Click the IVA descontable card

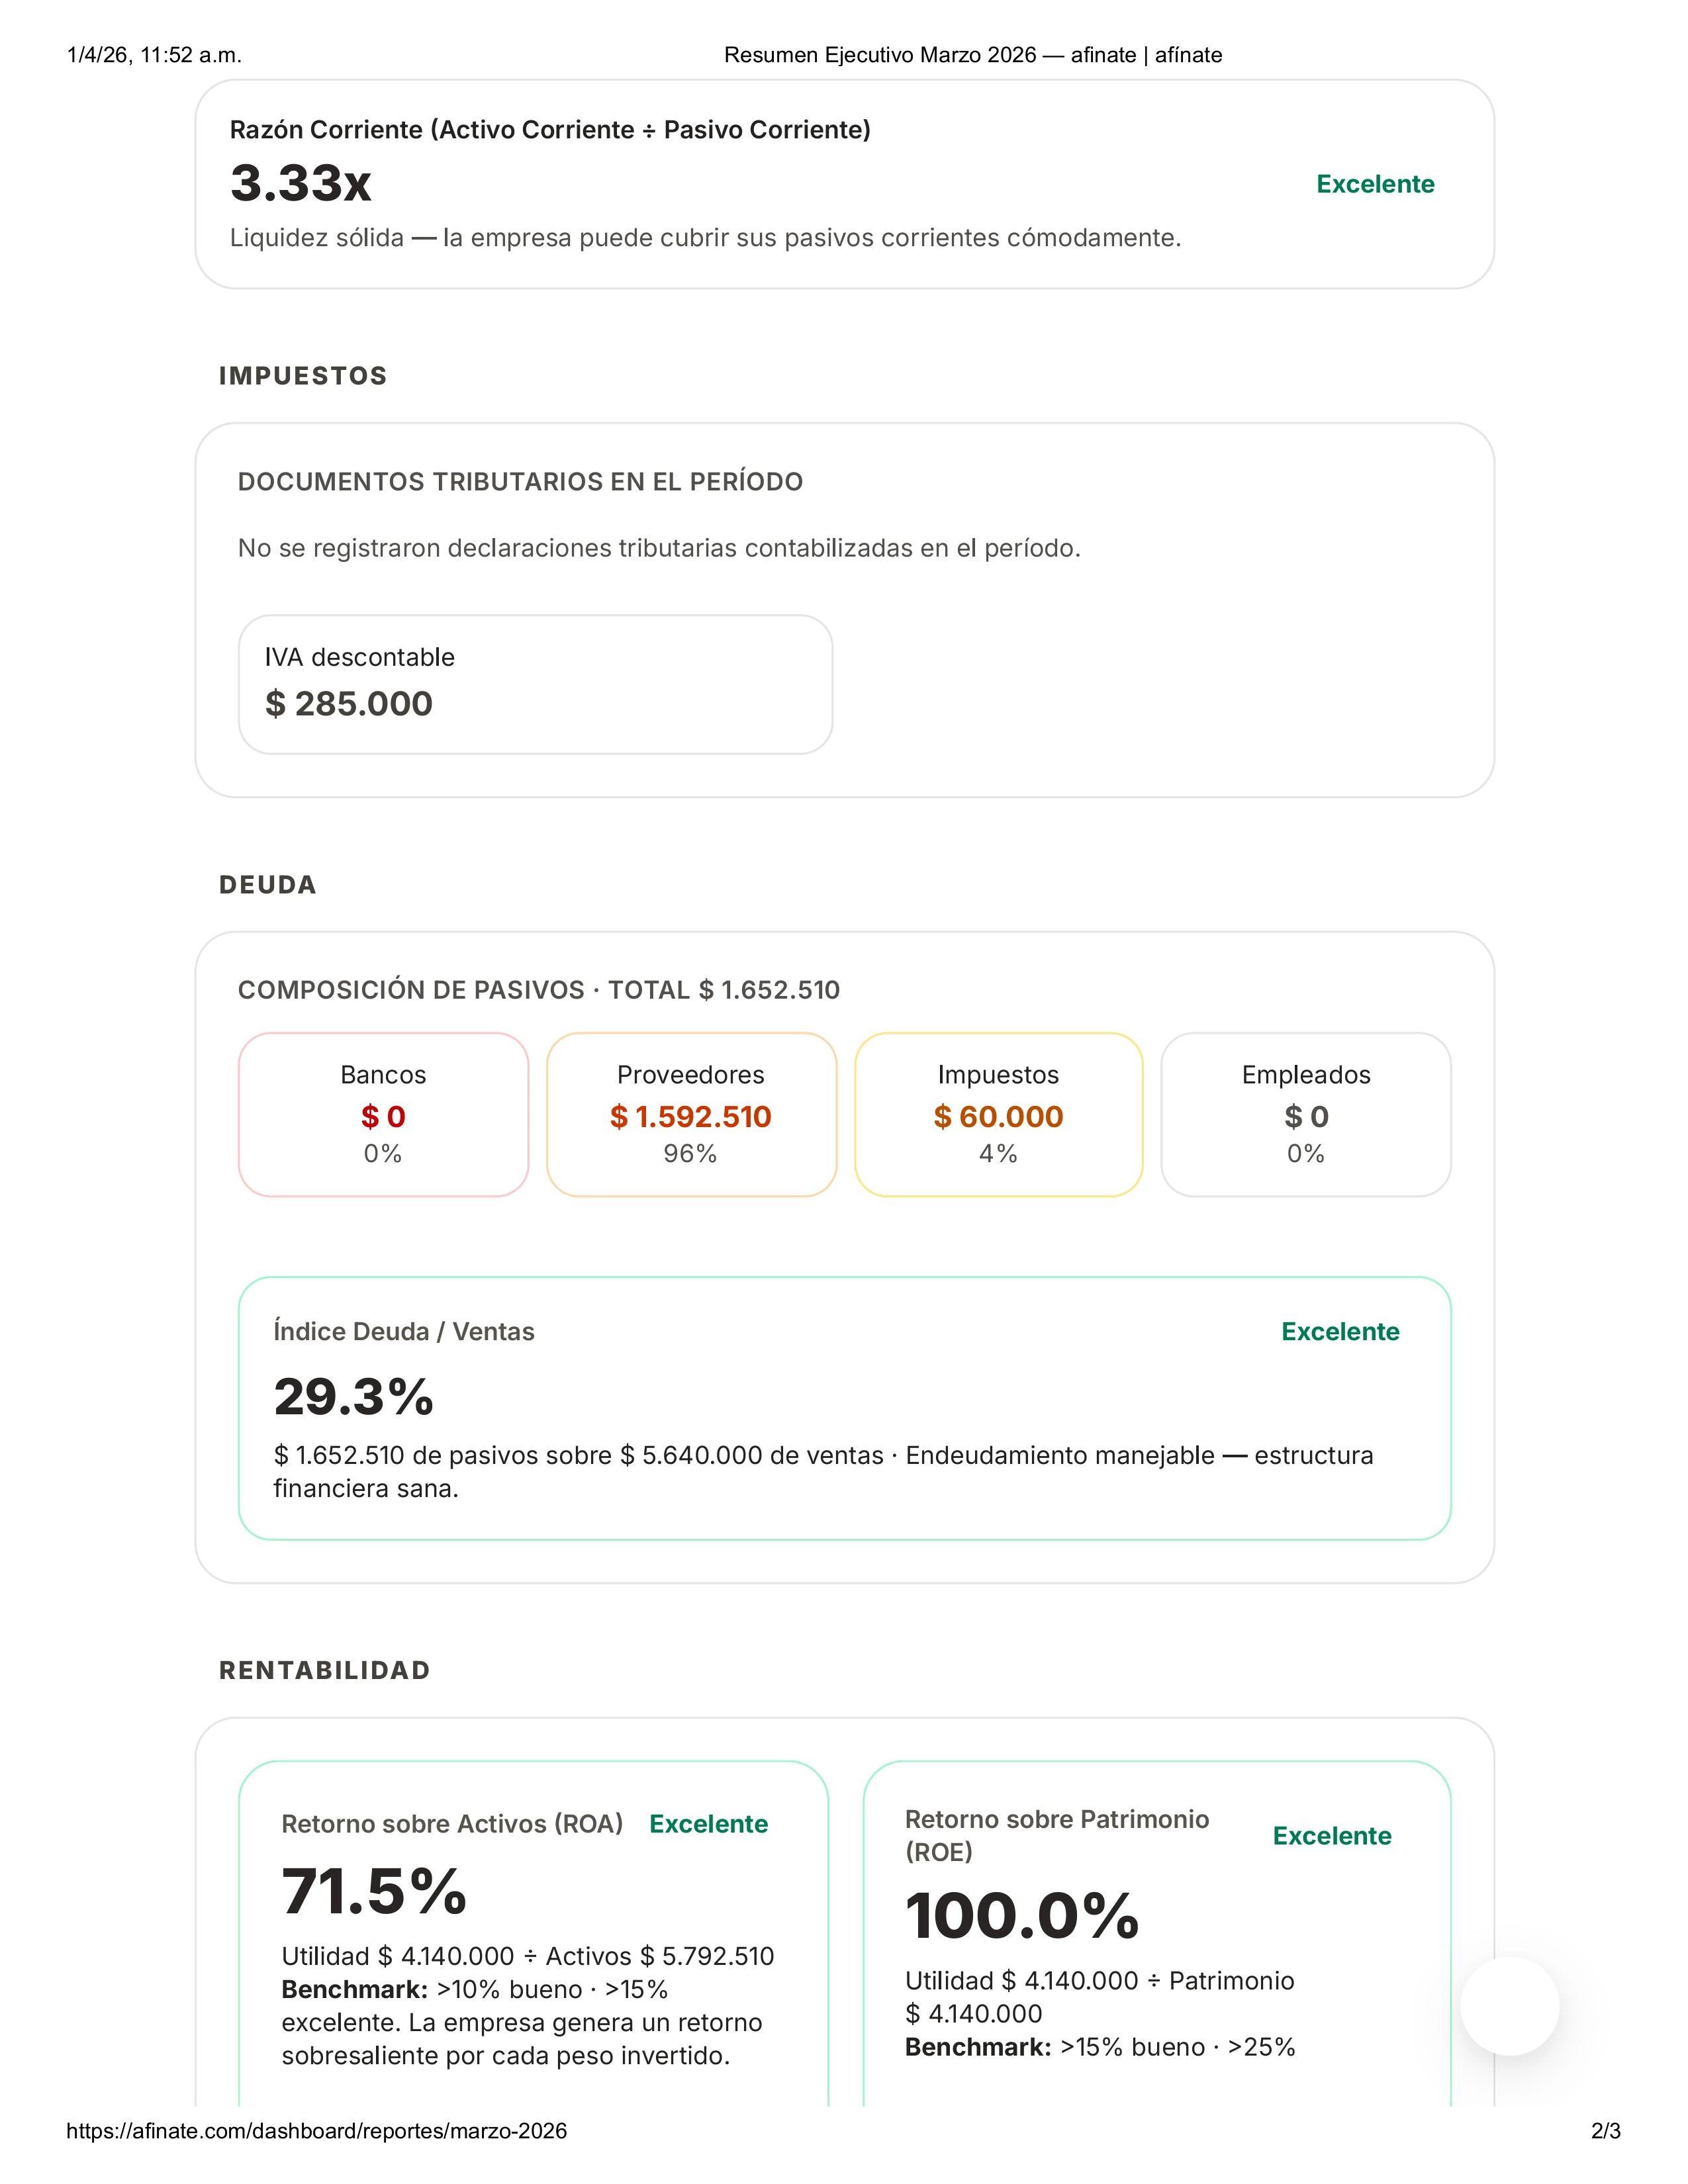535,684
